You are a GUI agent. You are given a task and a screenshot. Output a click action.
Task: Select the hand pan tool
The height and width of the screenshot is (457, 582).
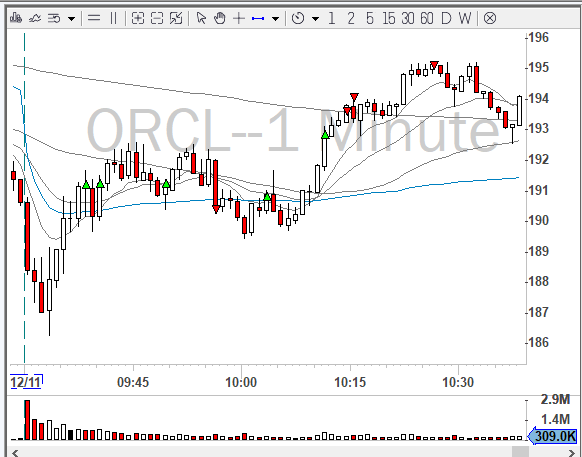click(x=220, y=18)
